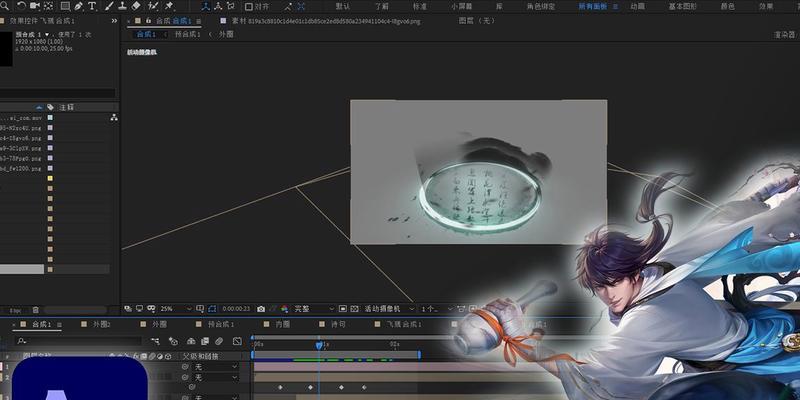Select the Clone Stamp tool
The height and width of the screenshot is (400, 800).
123,6
